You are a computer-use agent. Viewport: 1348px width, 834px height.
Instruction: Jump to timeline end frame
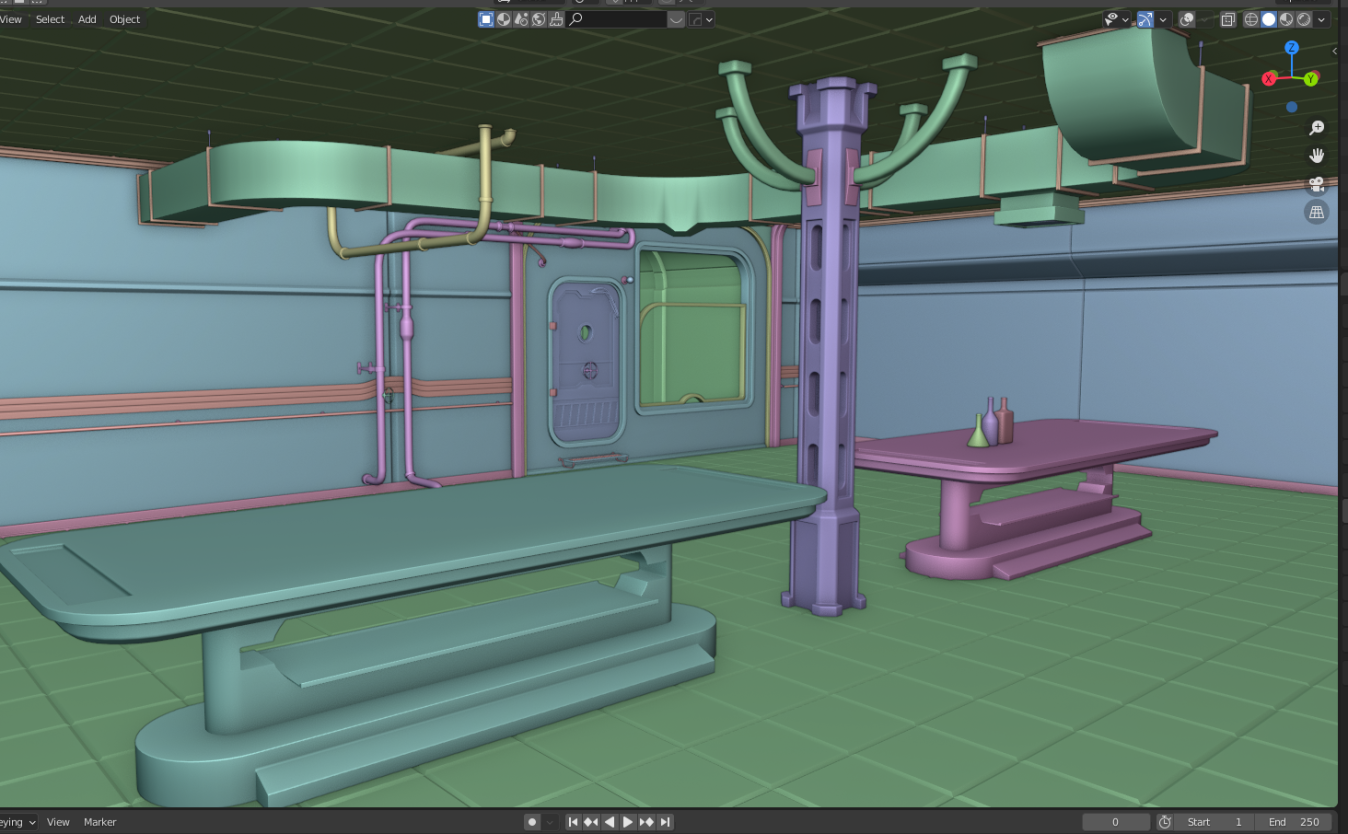click(665, 822)
